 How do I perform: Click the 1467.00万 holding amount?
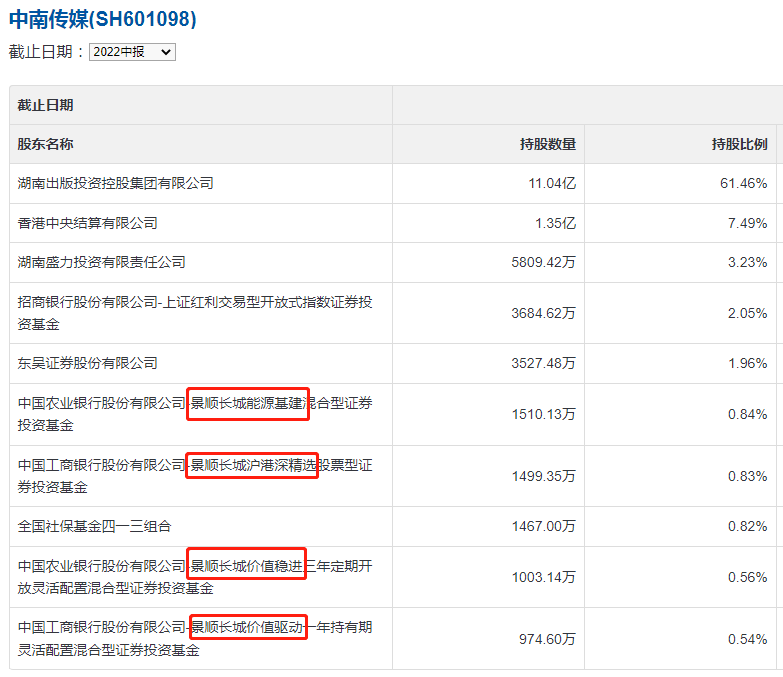tap(544, 526)
